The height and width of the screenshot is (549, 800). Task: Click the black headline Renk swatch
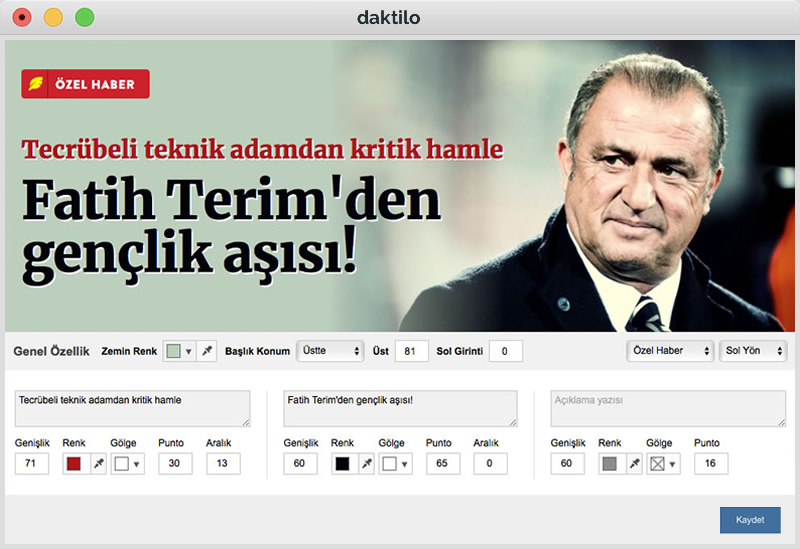click(x=344, y=463)
